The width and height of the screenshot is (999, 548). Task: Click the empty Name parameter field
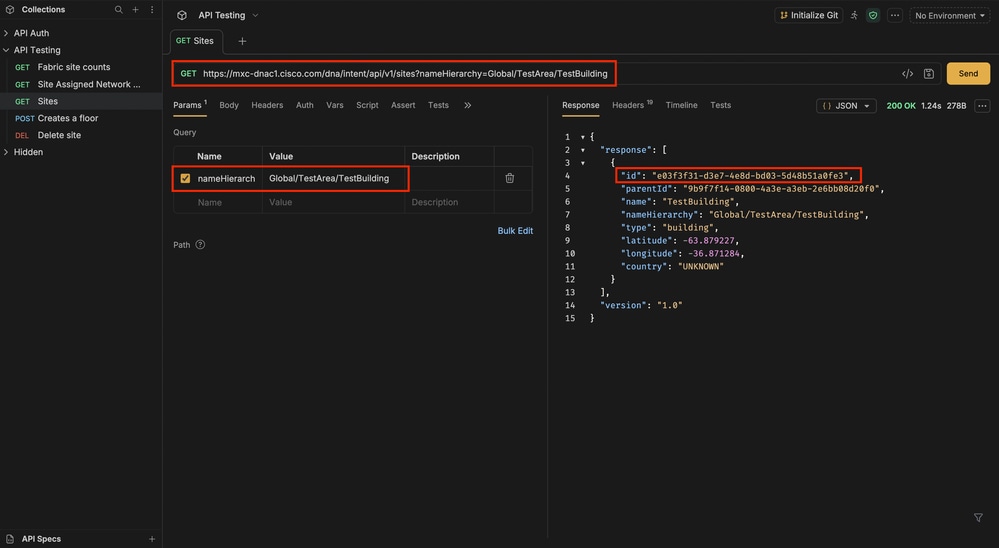(218, 203)
